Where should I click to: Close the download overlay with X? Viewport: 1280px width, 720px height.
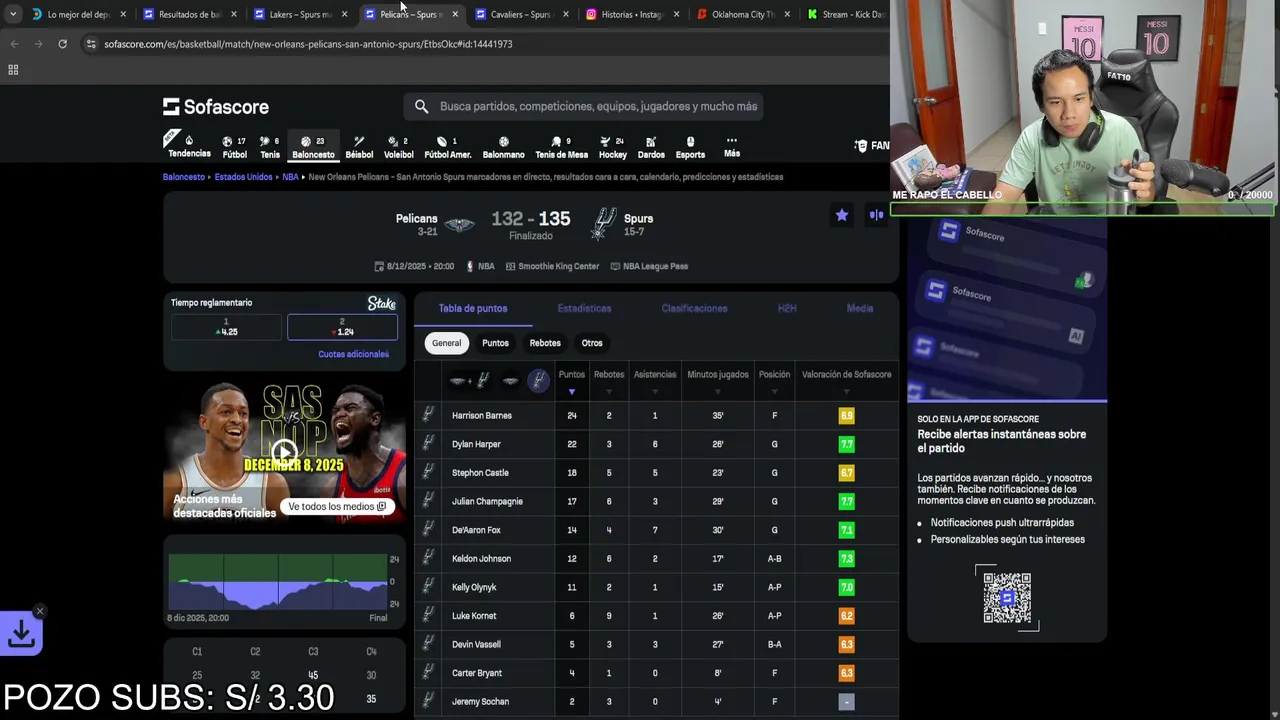tap(40, 611)
